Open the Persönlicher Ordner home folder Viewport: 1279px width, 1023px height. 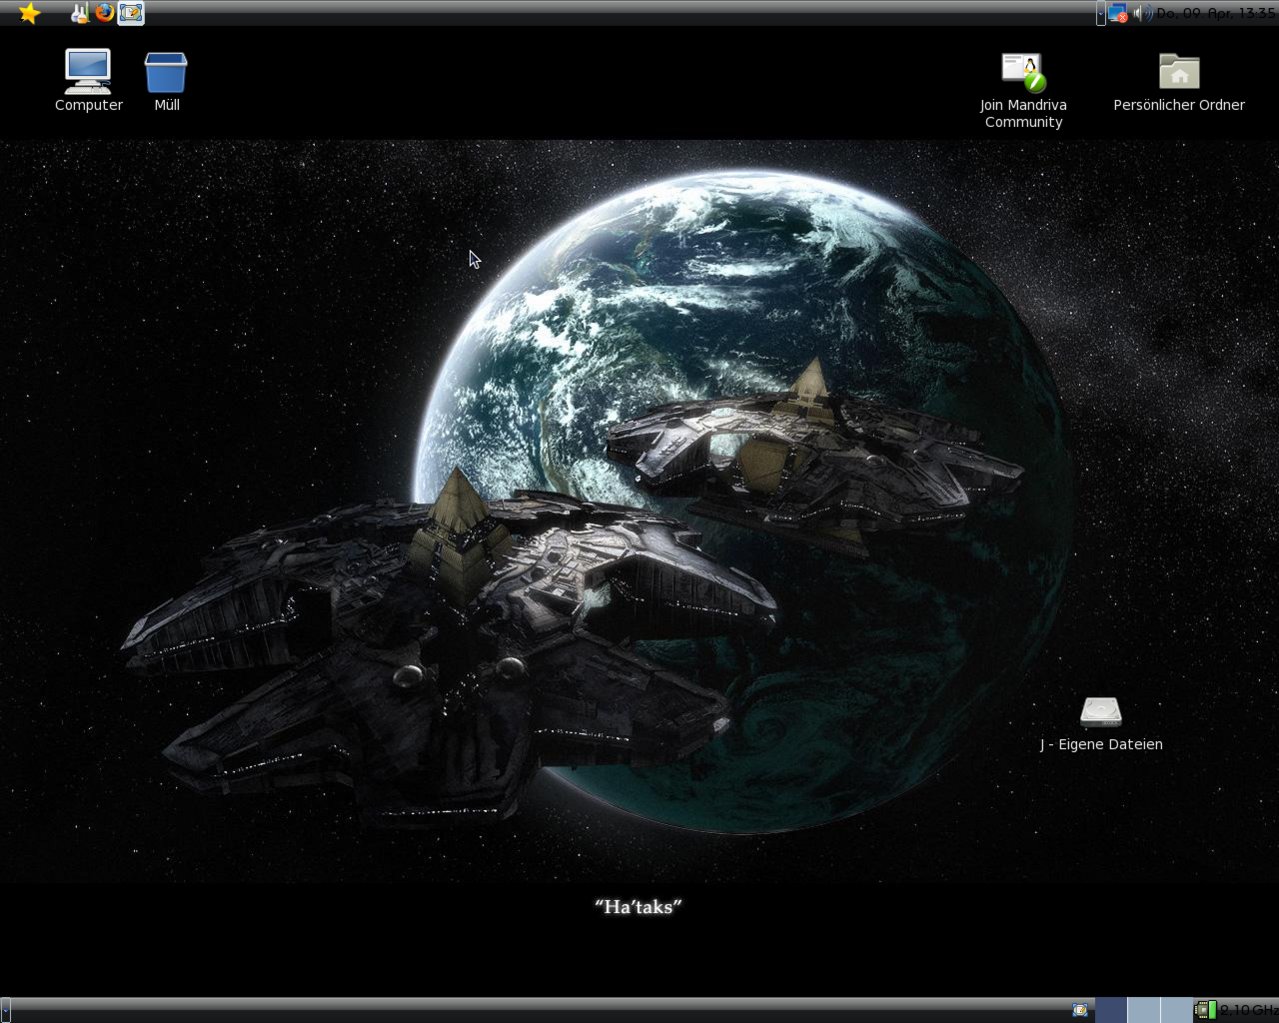point(1179,73)
